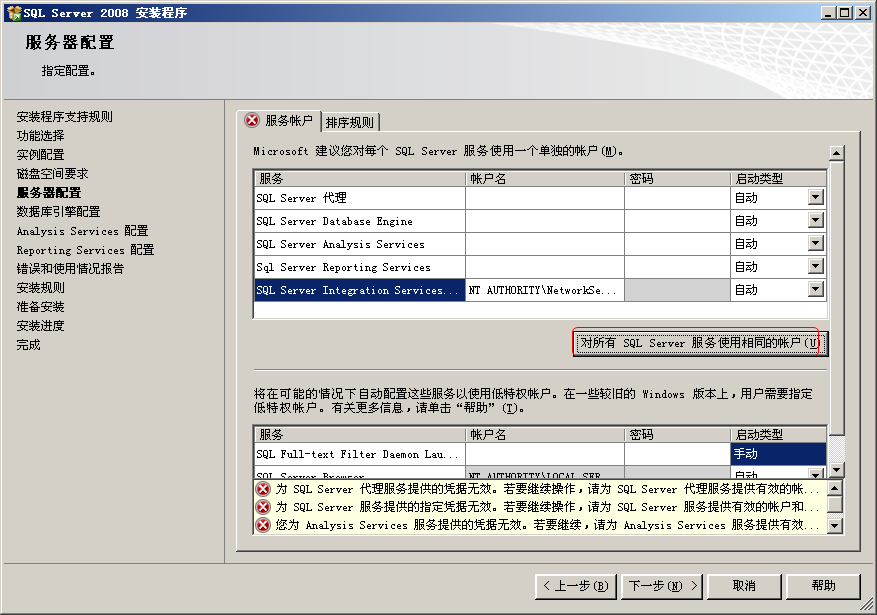Click the bold 服务器配置 step in the sidebar
Screen dimensions: 877x615
(49, 192)
